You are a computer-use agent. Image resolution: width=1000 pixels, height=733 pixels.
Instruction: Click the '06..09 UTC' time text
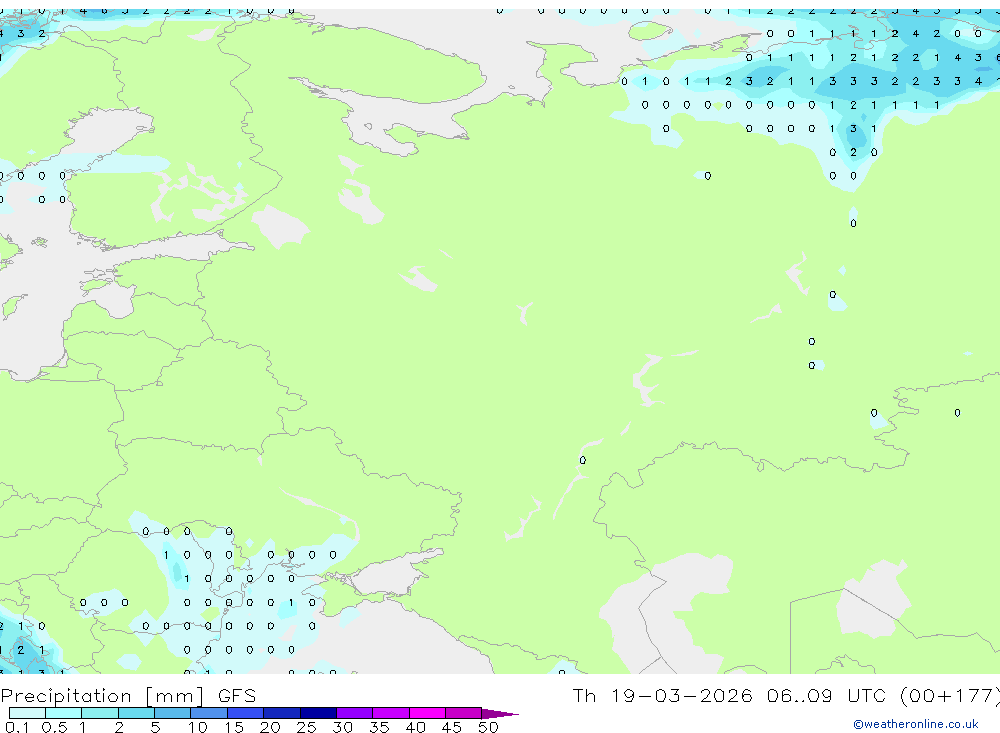point(827,695)
